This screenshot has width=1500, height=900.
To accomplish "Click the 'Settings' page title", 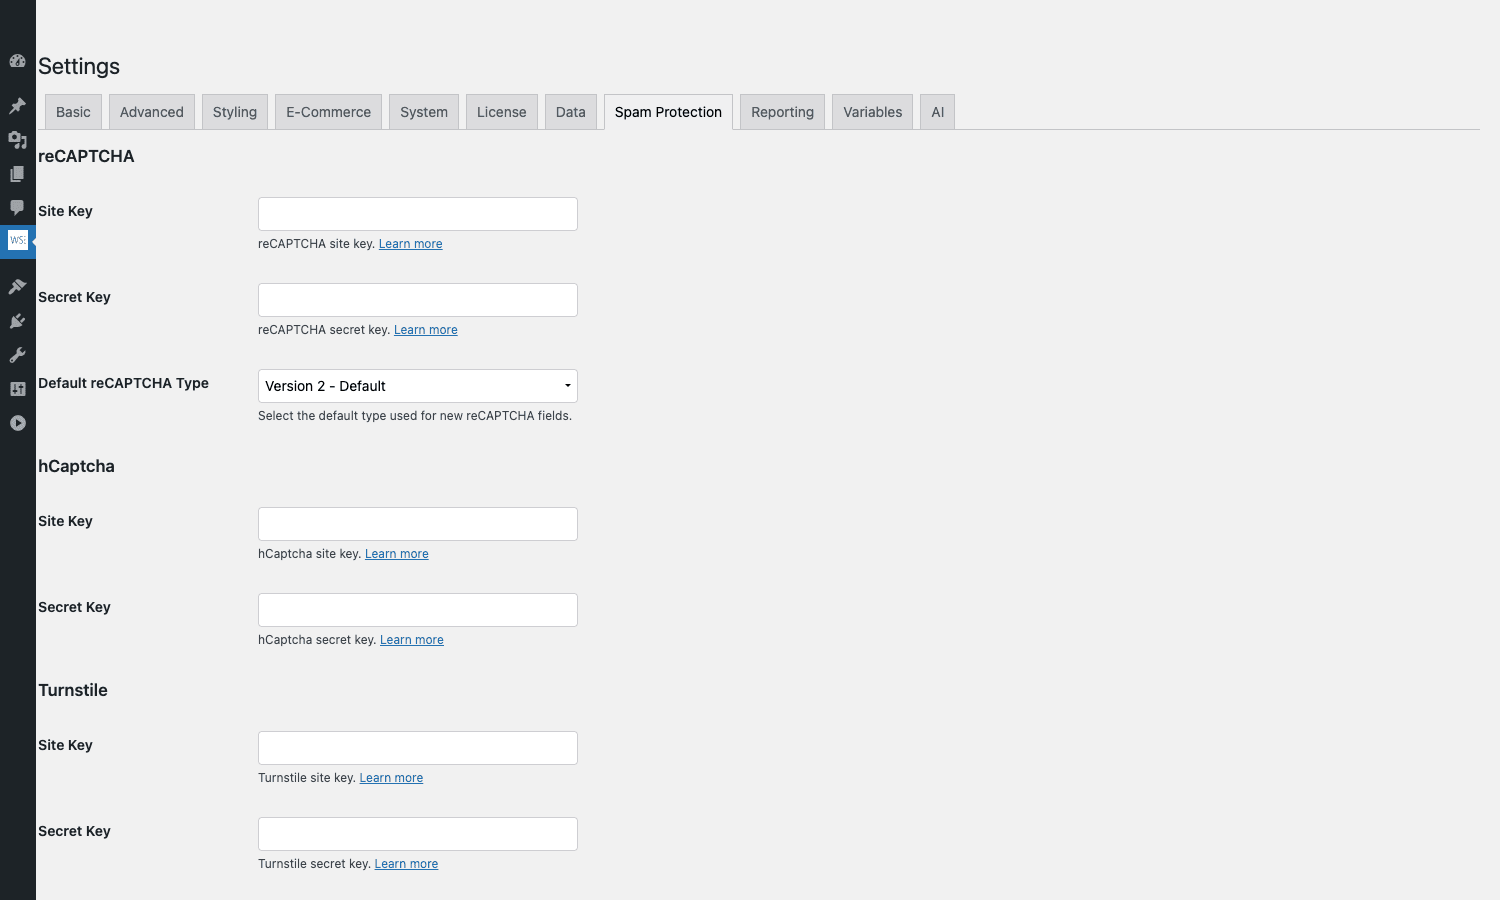I will 79,66.
